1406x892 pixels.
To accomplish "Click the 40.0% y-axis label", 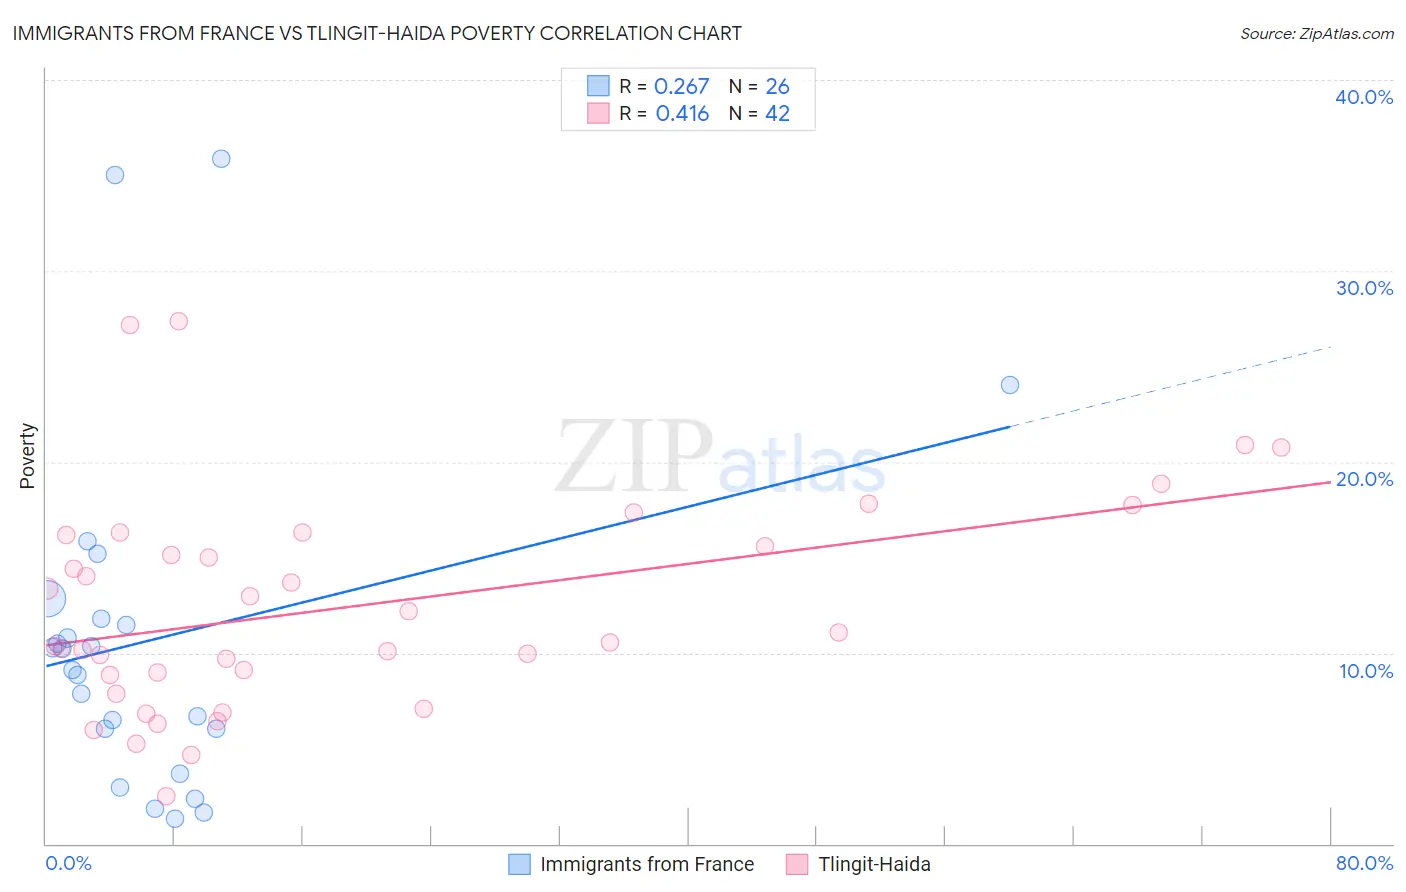I will tap(1364, 97).
